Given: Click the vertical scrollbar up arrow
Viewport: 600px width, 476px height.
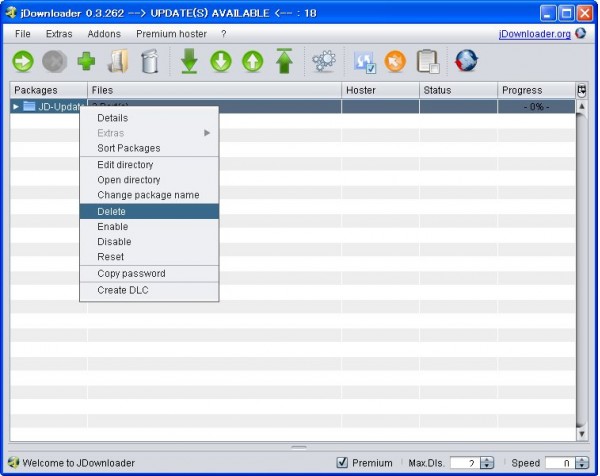Looking at the screenshot, I should click(x=581, y=106).
